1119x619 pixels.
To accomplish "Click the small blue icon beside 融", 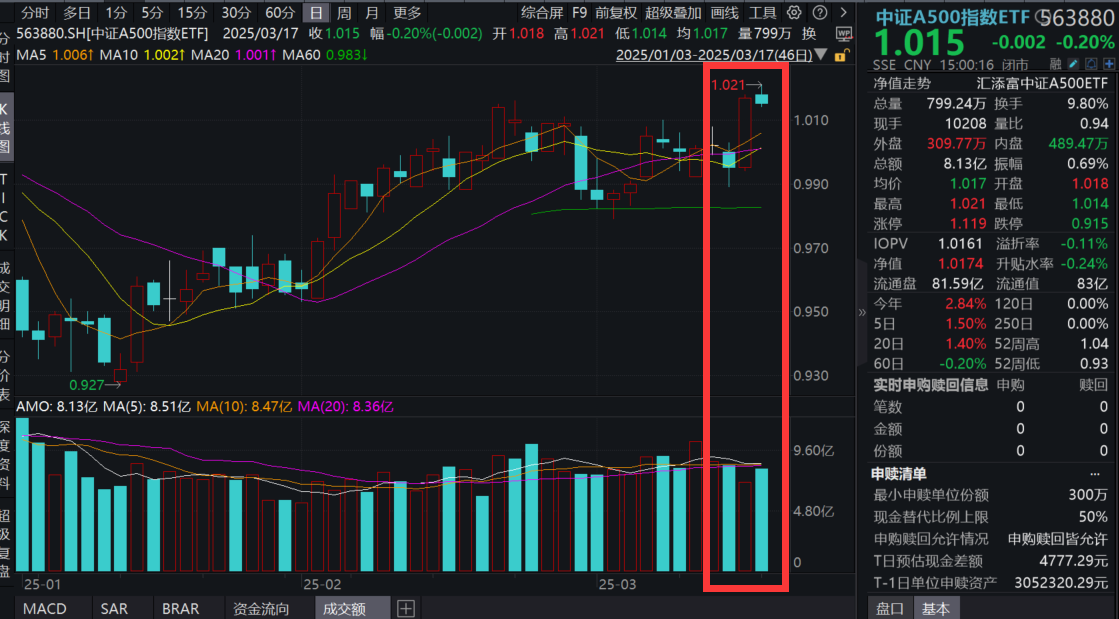I will pos(1073,64).
